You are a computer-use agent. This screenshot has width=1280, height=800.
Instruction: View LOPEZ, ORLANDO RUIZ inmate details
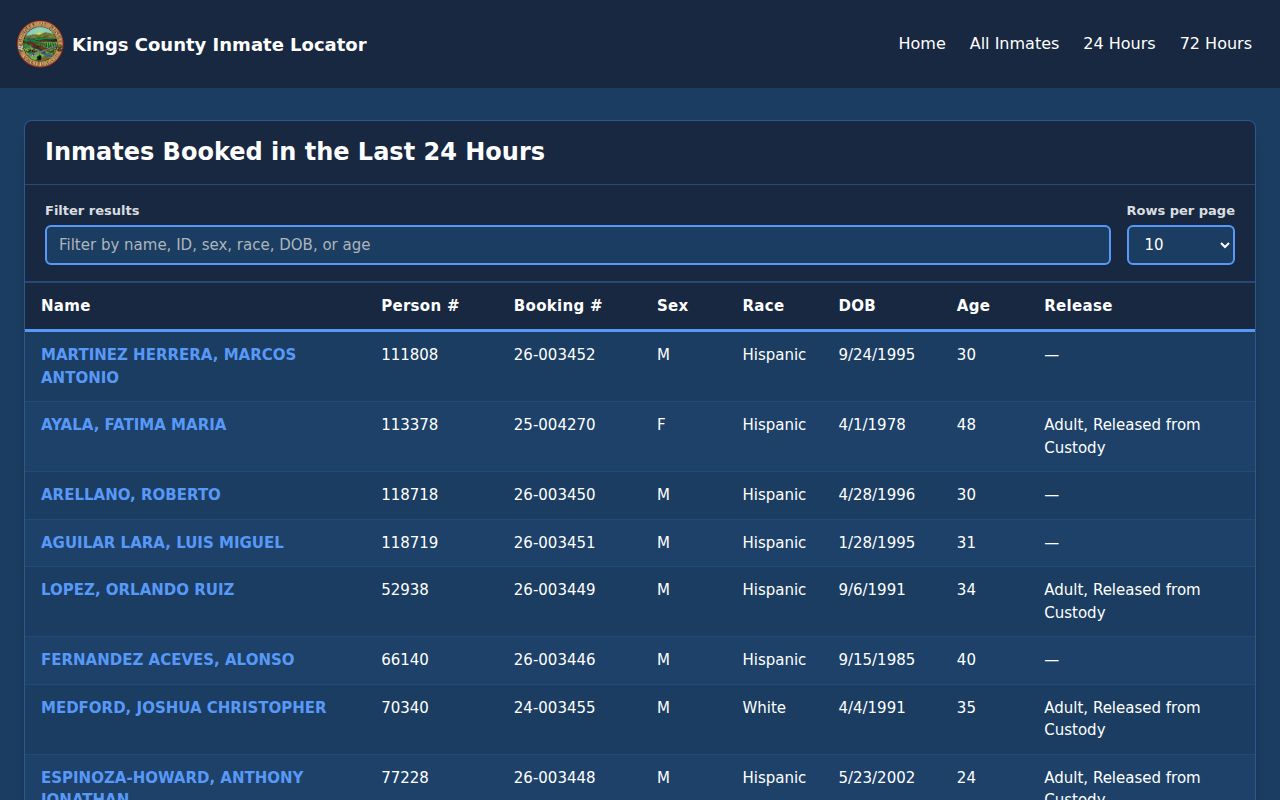pos(138,590)
